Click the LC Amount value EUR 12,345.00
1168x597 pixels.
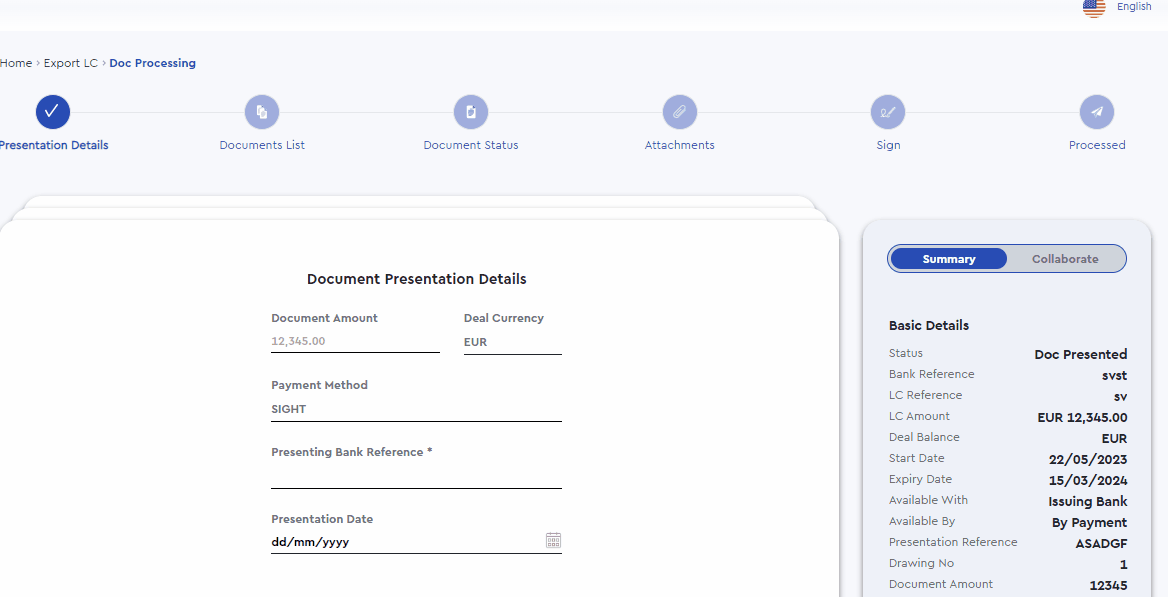(1082, 417)
